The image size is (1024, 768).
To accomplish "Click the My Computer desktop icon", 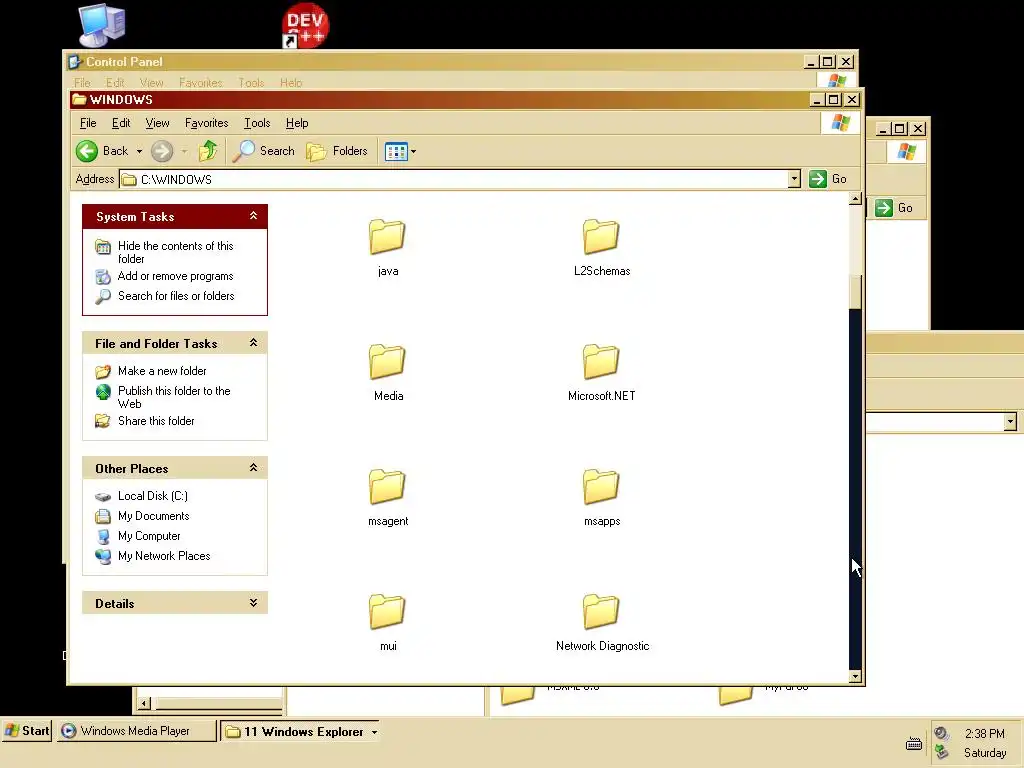I will [x=102, y=25].
